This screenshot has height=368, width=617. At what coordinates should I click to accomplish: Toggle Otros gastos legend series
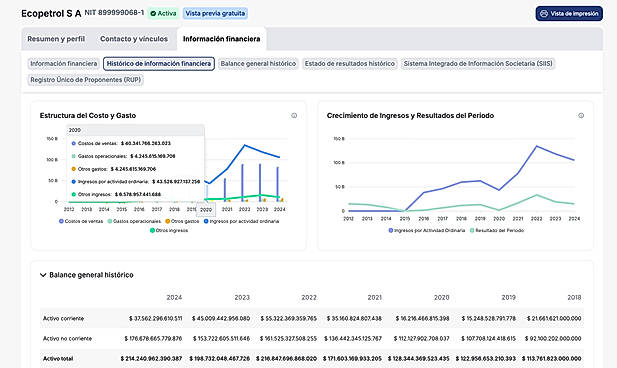click(x=182, y=221)
